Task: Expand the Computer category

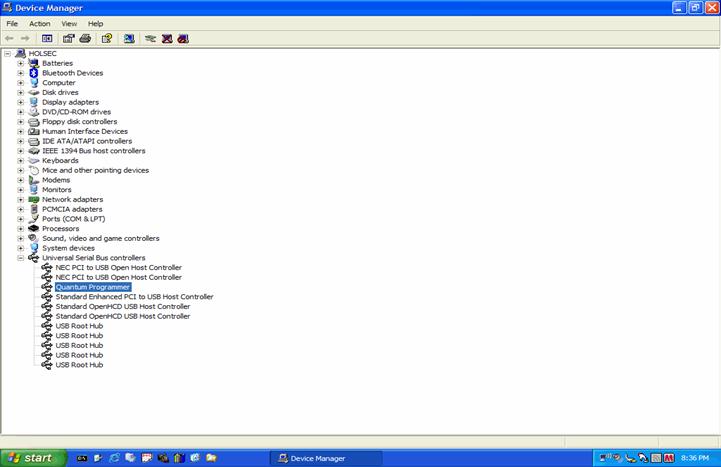Action: tap(20, 83)
